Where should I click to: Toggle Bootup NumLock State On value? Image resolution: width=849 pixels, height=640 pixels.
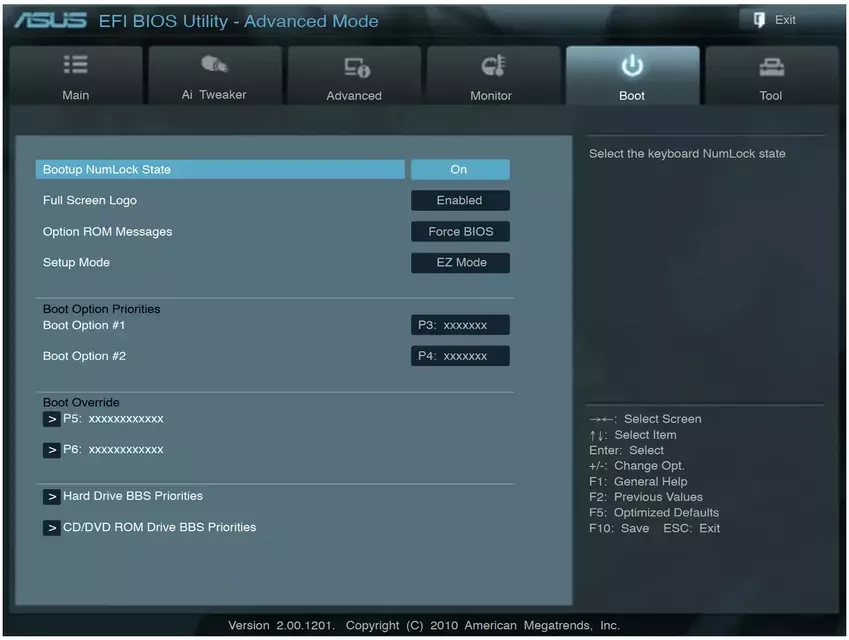point(460,169)
